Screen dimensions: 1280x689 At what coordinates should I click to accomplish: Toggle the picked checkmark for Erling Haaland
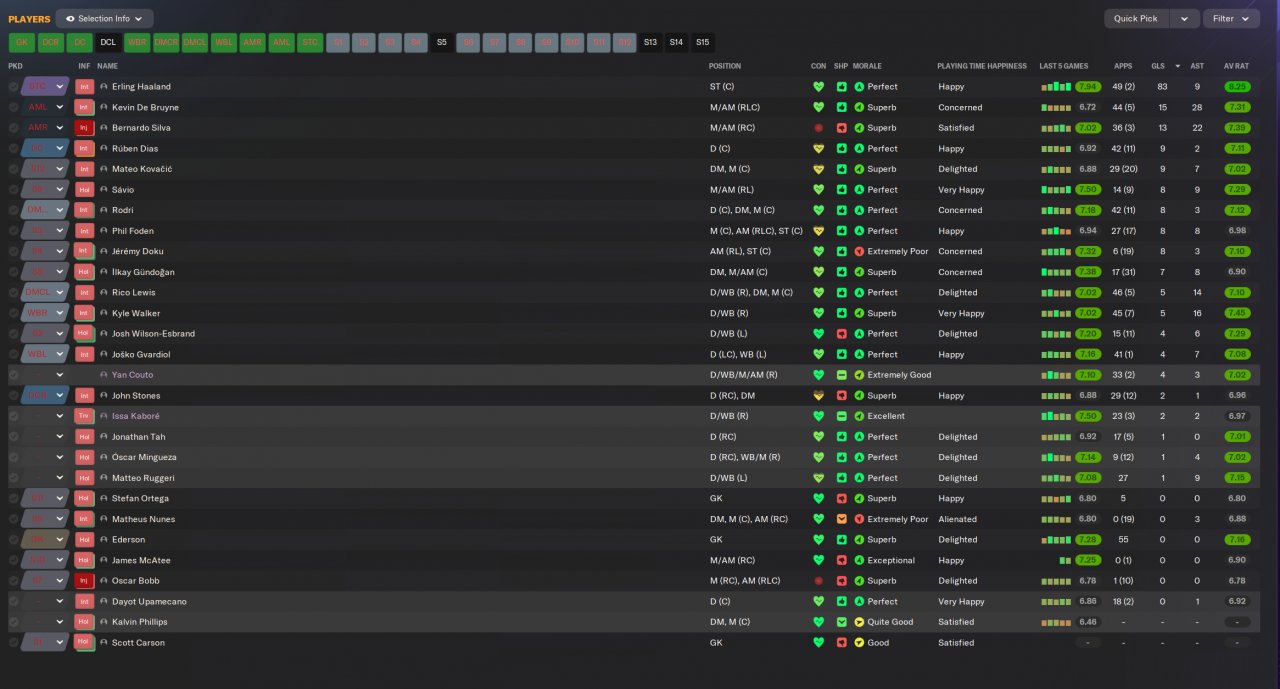pyautogui.click(x=14, y=87)
